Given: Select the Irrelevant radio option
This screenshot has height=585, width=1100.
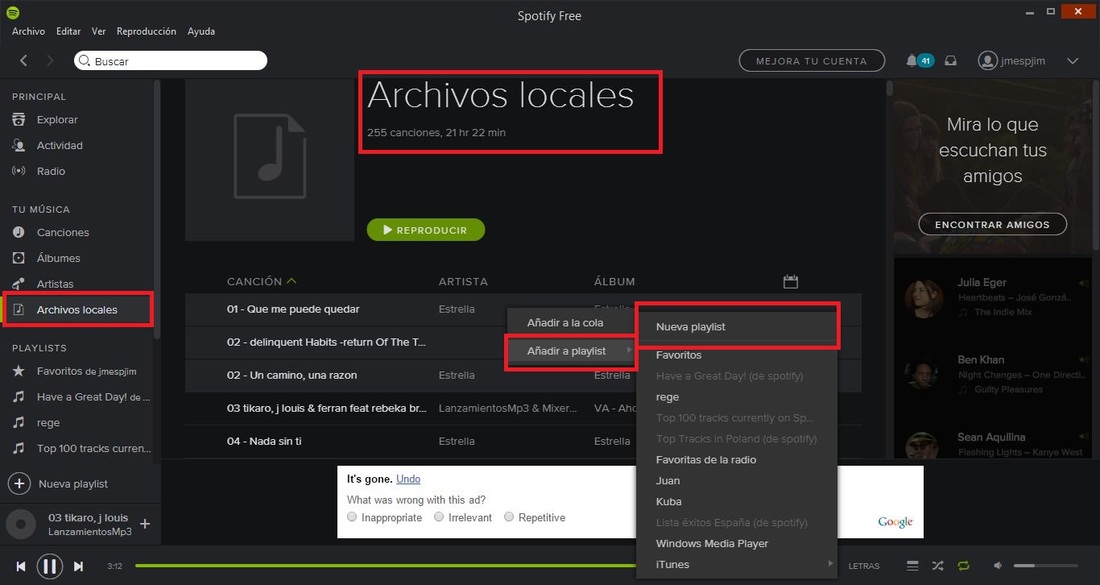Looking at the screenshot, I should point(438,517).
